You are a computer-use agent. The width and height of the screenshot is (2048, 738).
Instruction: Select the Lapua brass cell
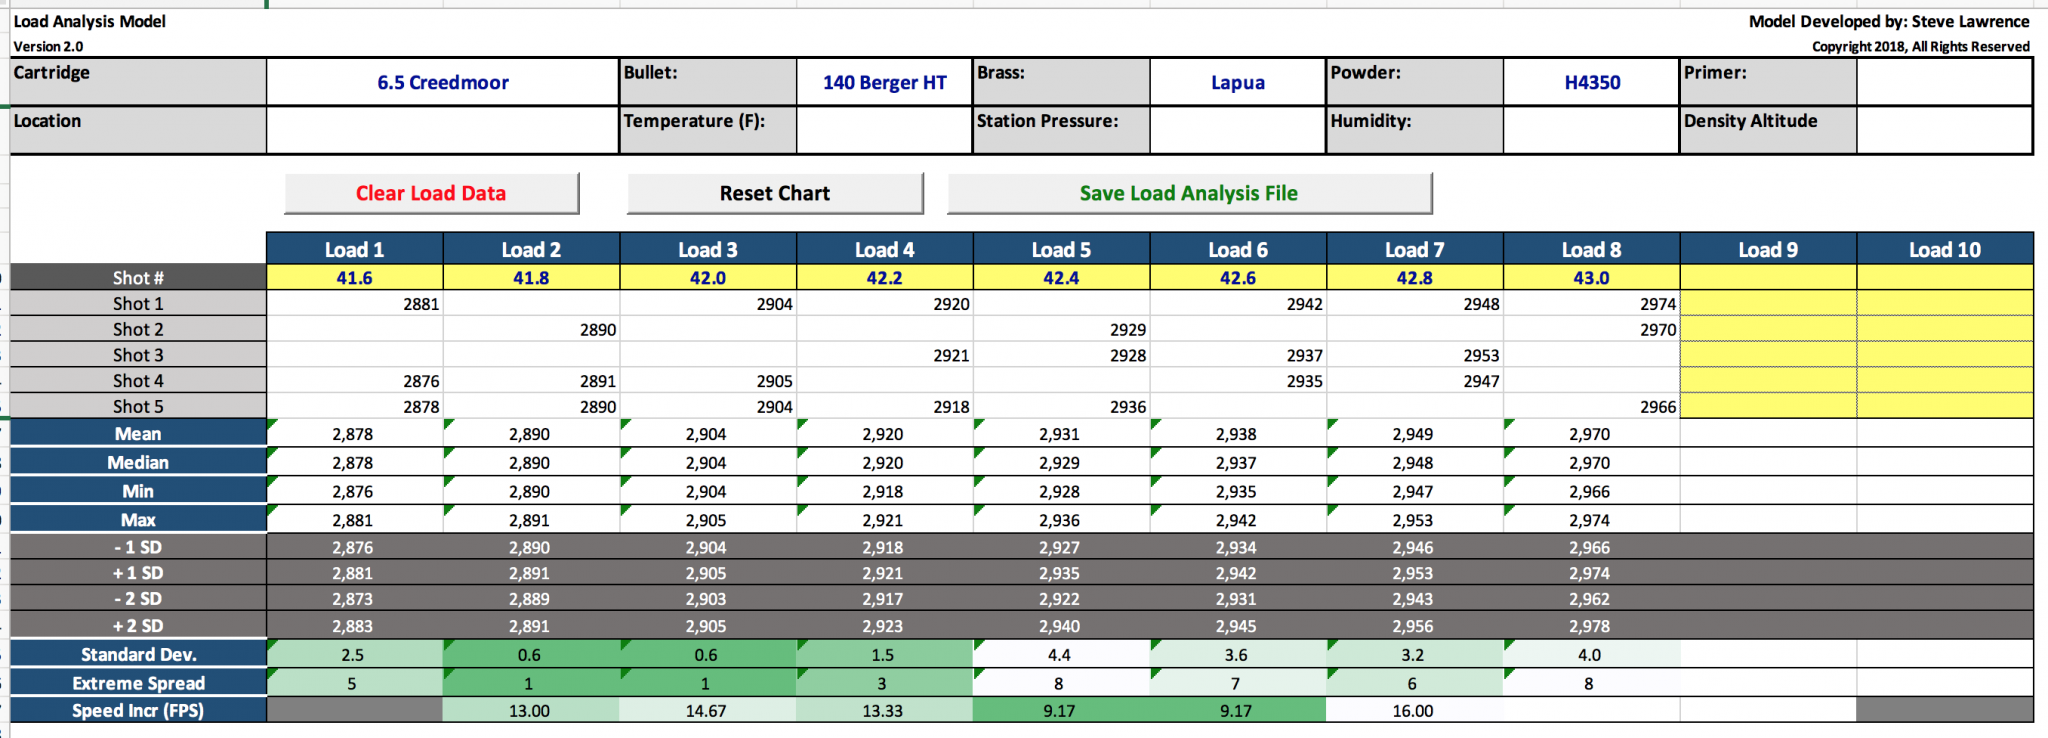1238,82
